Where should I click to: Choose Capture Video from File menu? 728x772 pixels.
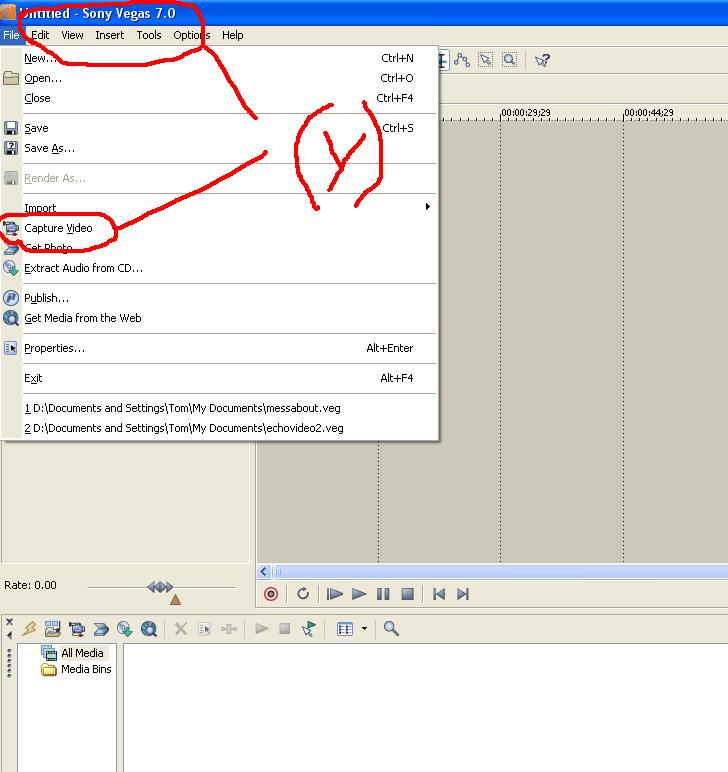coord(219,228)
